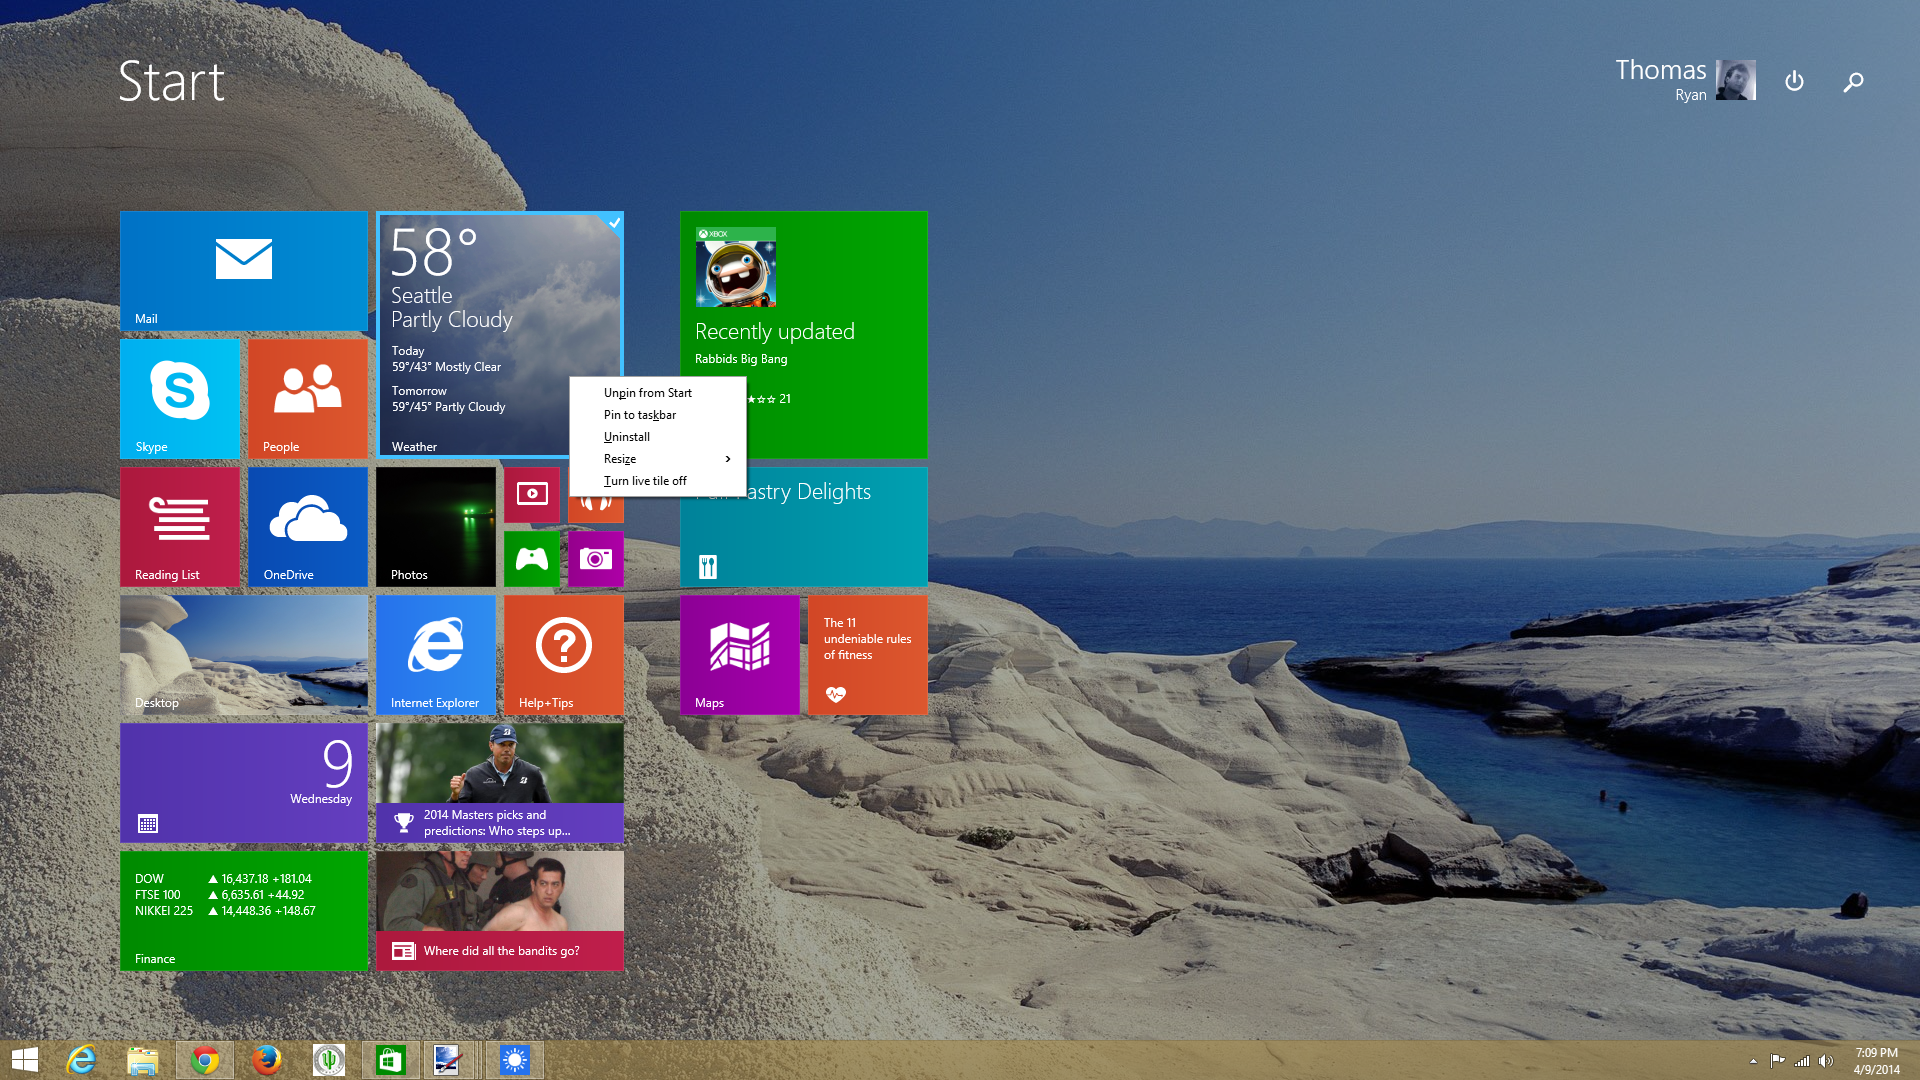Click the power options icon
The height and width of the screenshot is (1080, 1920).
[x=1794, y=81]
